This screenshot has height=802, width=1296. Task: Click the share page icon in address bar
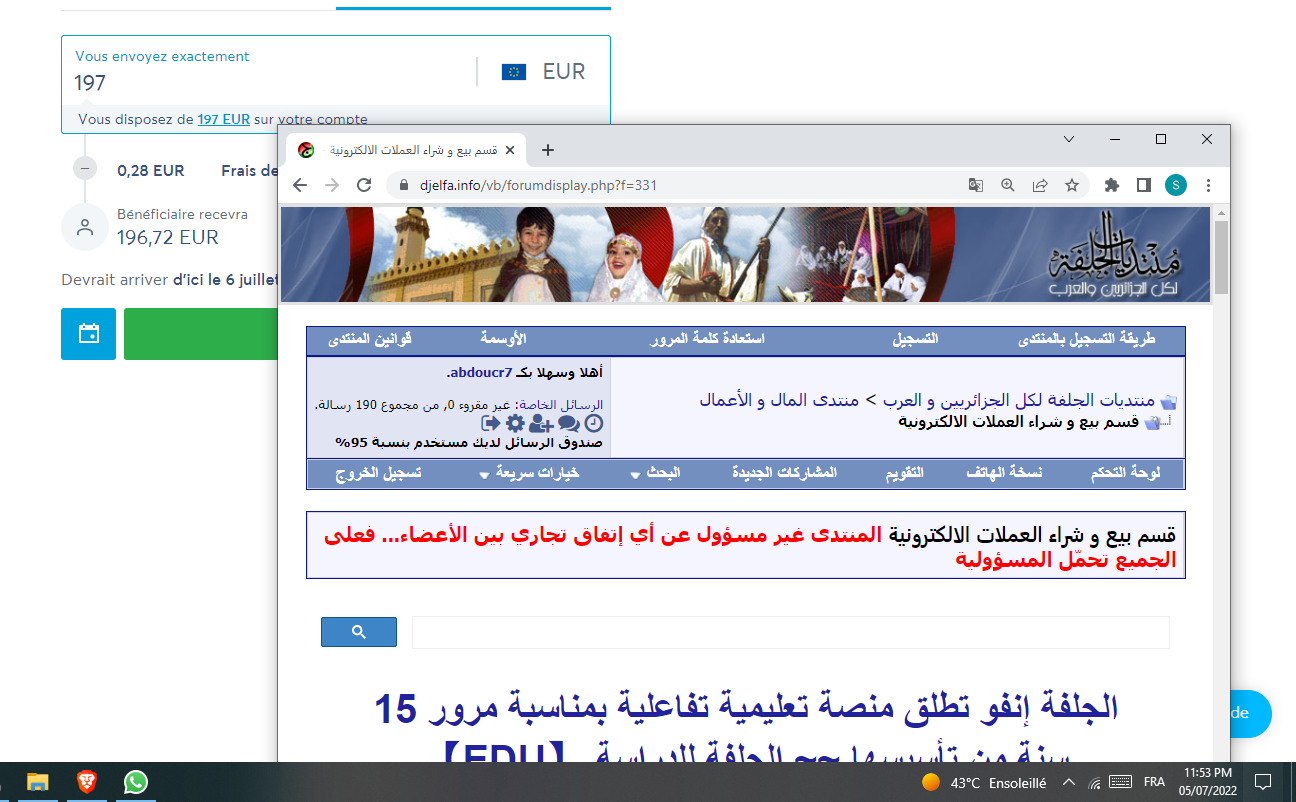click(1040, 185)
